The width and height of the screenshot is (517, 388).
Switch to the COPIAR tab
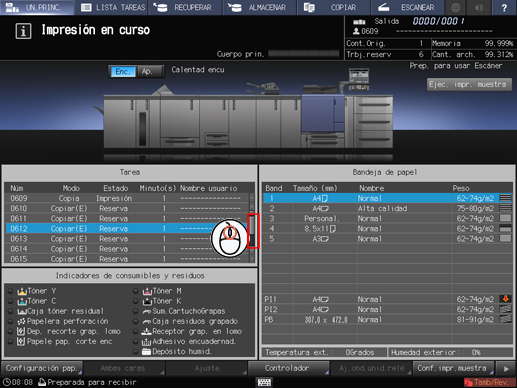334,7
